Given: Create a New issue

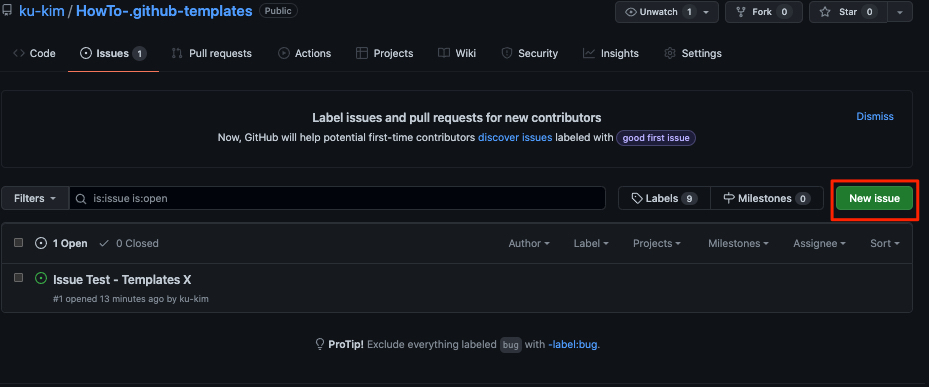Looking at the screenshot, I should 874,199.
